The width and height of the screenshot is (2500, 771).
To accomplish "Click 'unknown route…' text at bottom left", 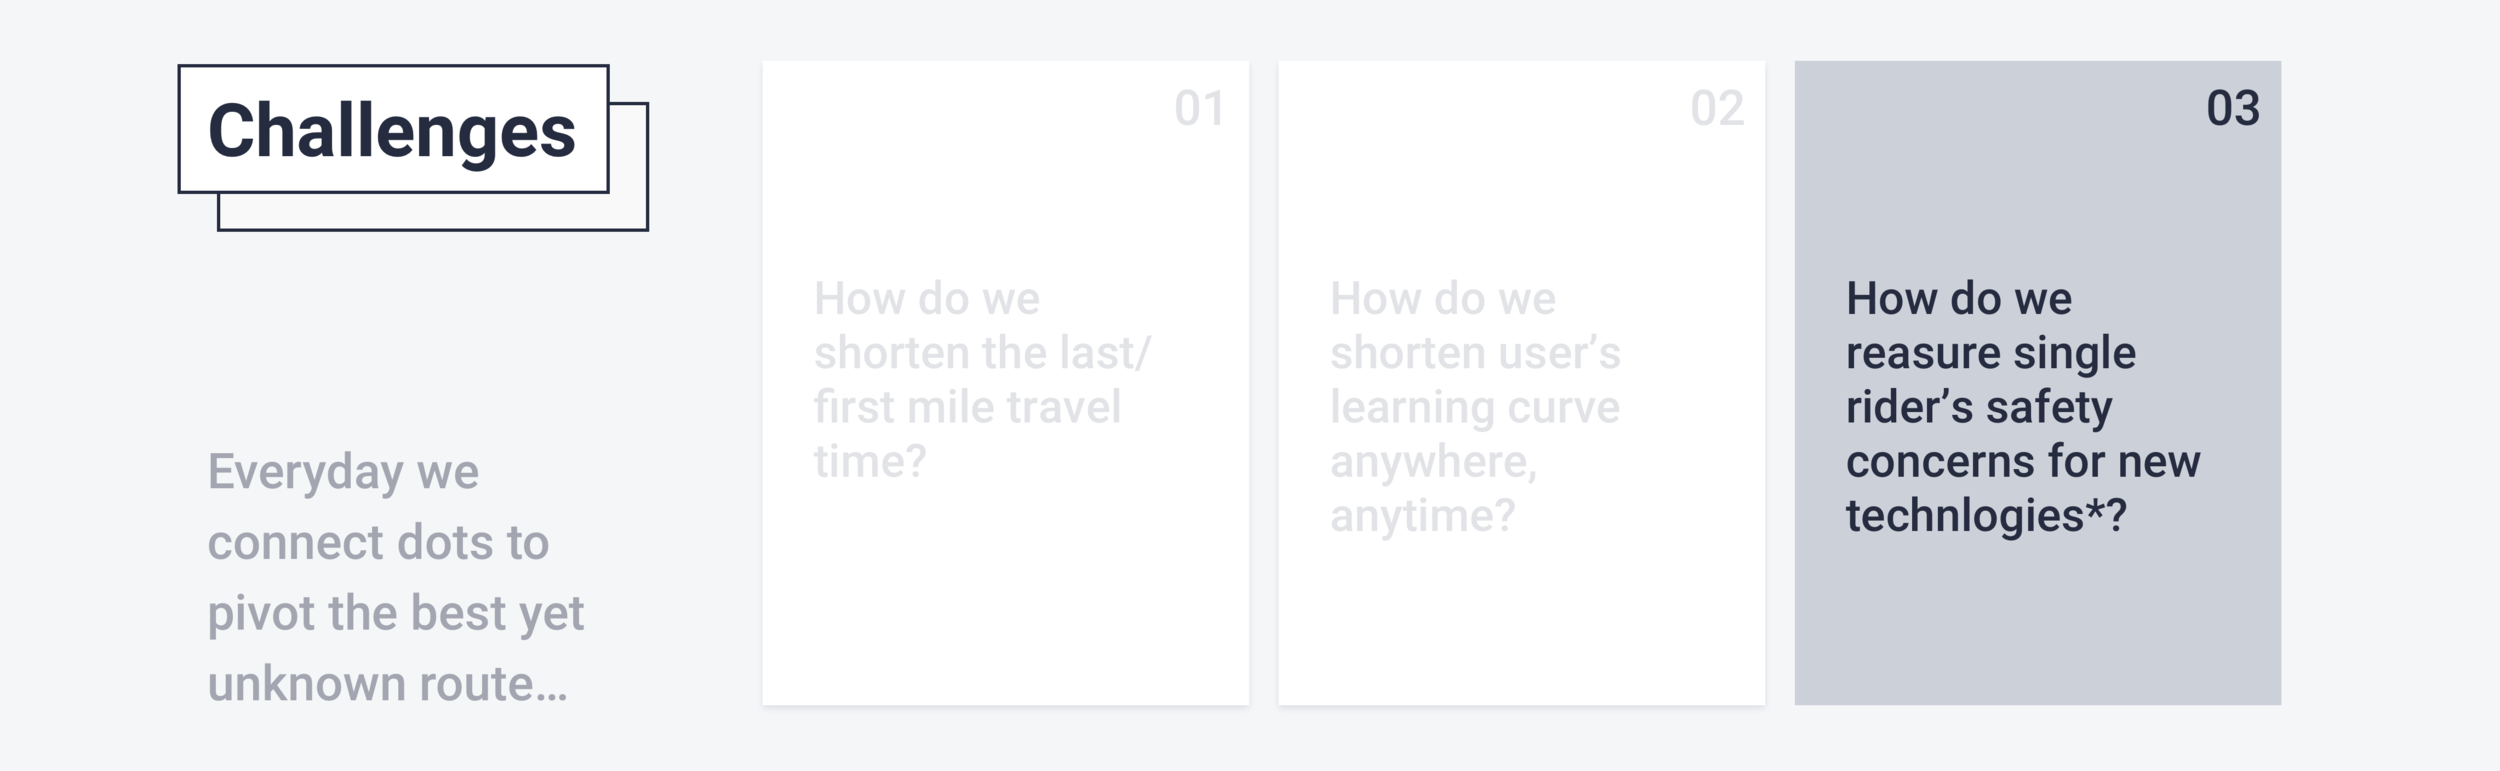I will point(387,684).
